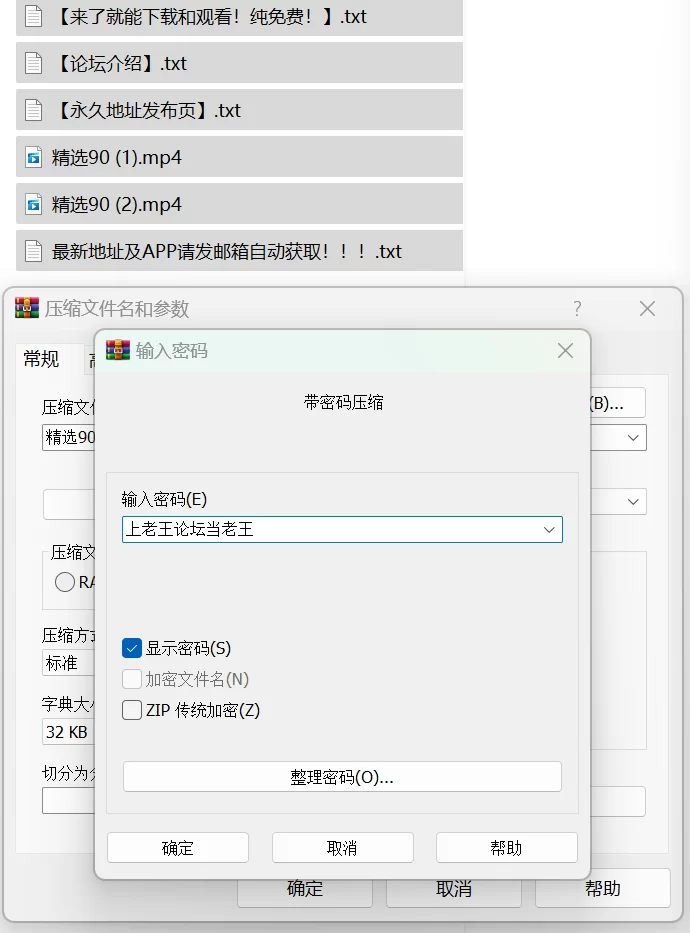Click the WinRAR icon in the 输入密码 title bar
Image resolution: width=690 pixels, height=933 pixels.
click(118, 351)
